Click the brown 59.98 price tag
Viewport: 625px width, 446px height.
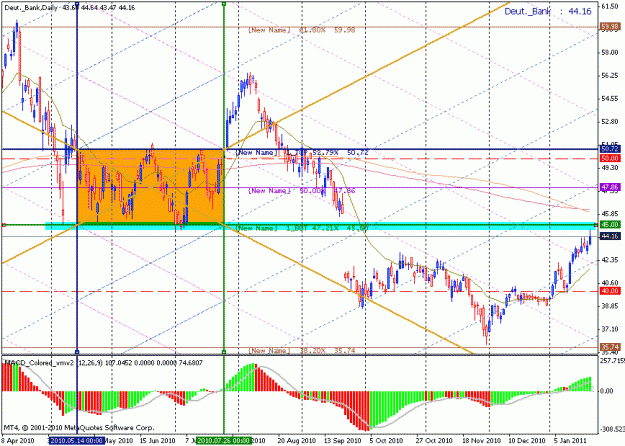[610, 27]
